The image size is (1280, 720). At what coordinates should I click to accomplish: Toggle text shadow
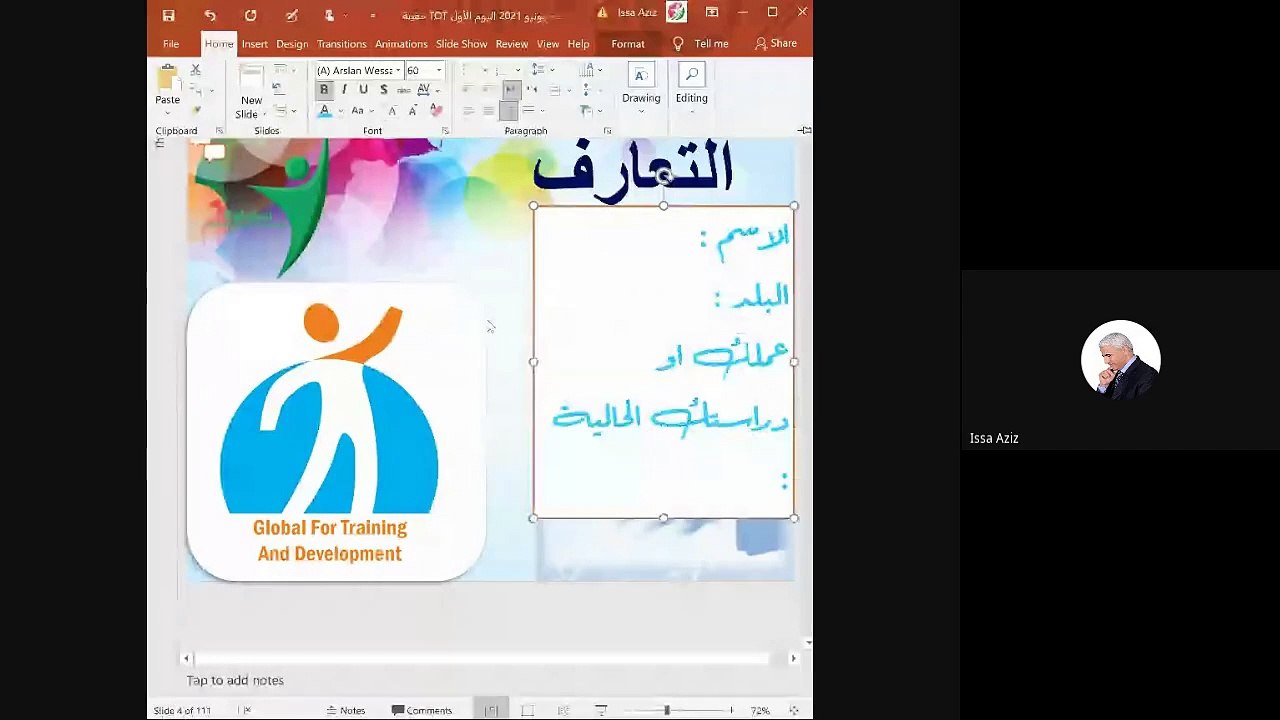pos(383,90)
